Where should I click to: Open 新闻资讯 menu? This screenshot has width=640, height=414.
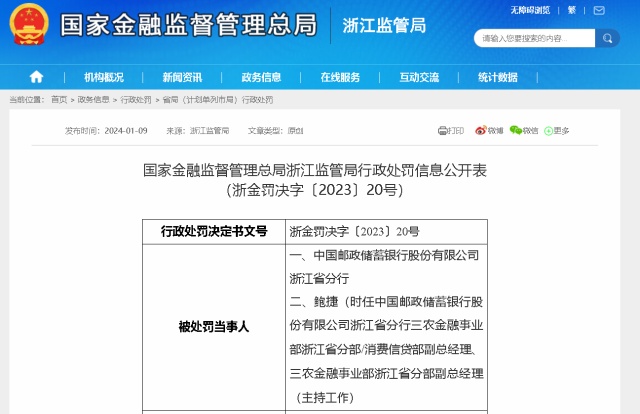[182, 77]
